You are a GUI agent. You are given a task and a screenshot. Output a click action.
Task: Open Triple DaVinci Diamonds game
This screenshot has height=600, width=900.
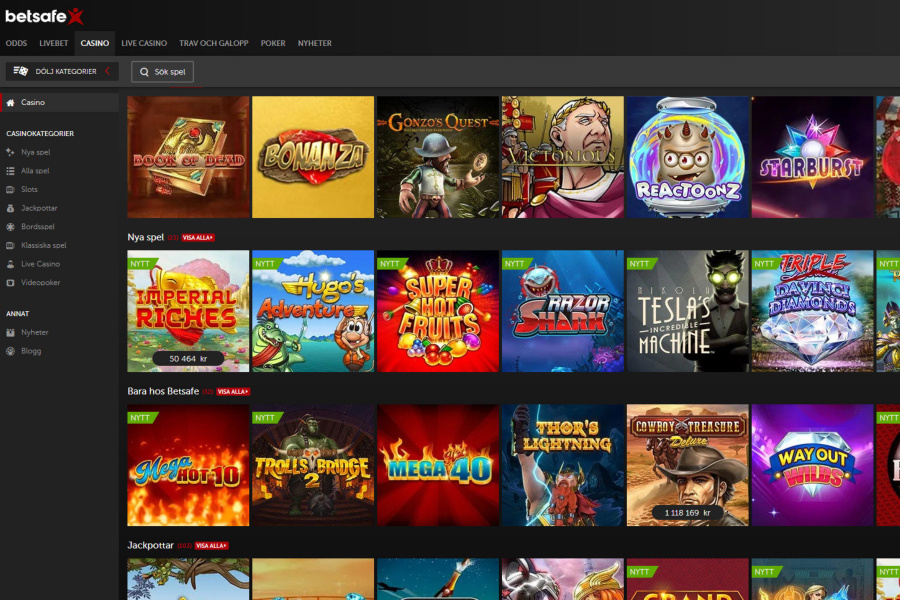click(812, 311)
